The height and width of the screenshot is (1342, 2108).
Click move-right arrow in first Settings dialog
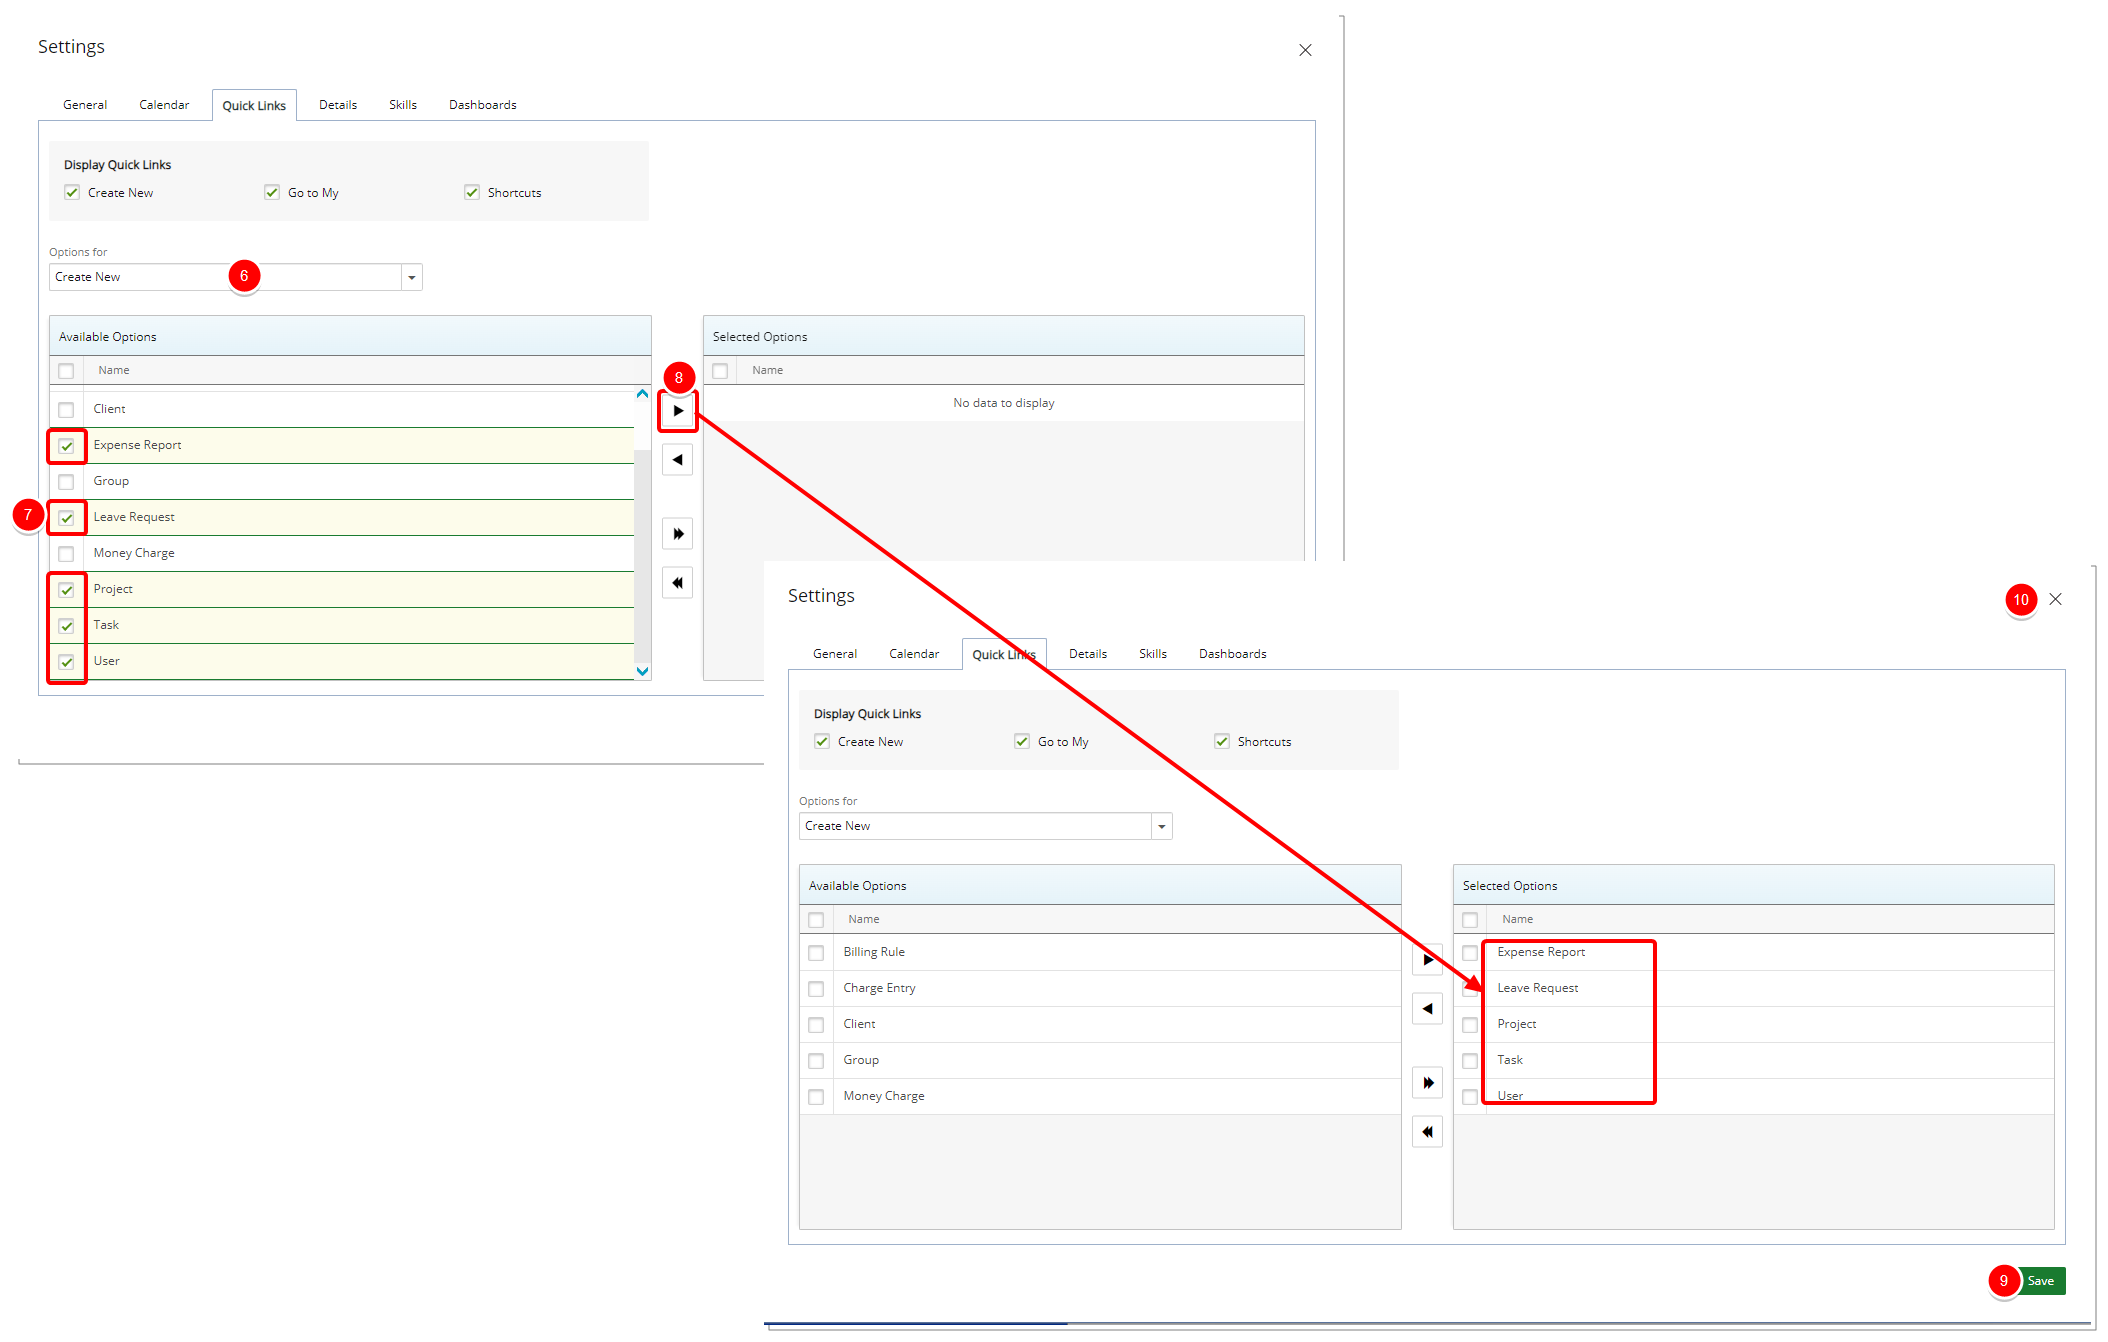pyautogui.click(x=678, y=411)
